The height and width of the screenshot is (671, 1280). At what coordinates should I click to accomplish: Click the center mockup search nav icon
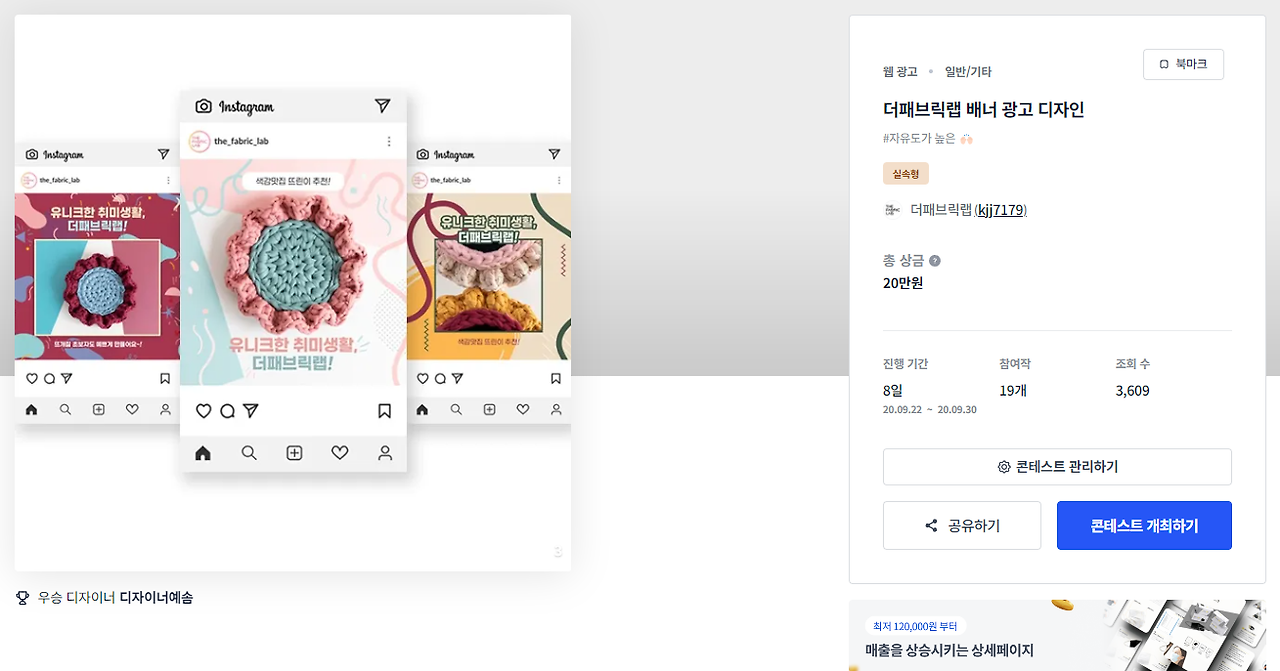tap(249, 453)
